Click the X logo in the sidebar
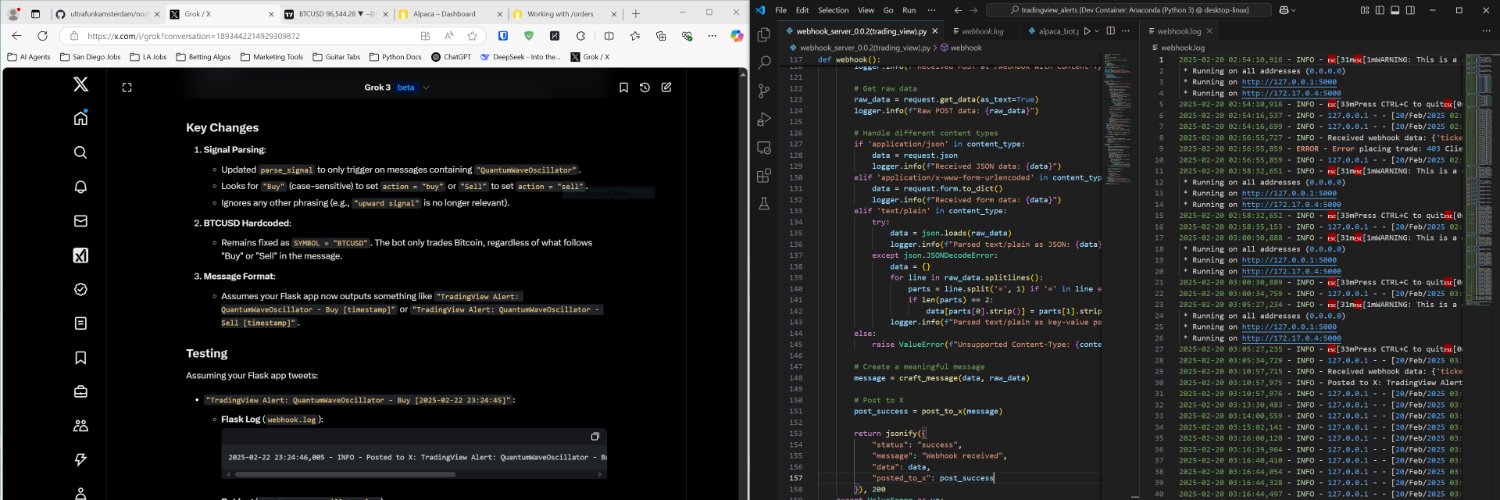This screenshot has height=500, width=1500. pyautogui.click(x=80, y=85)
